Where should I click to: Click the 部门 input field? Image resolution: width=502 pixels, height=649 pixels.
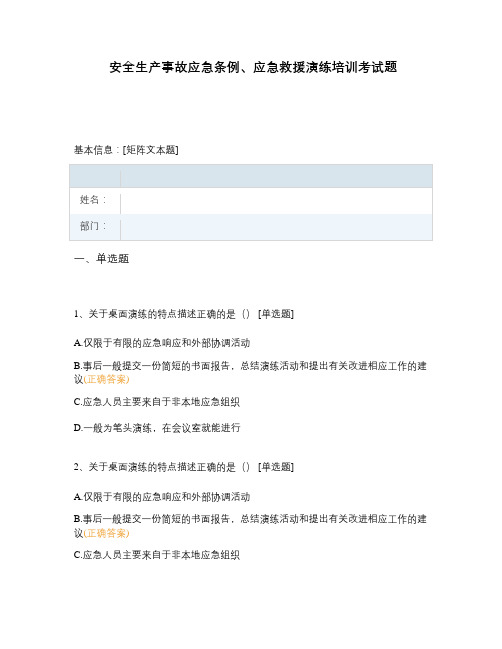pyautogui.click(x=276, y=227)
